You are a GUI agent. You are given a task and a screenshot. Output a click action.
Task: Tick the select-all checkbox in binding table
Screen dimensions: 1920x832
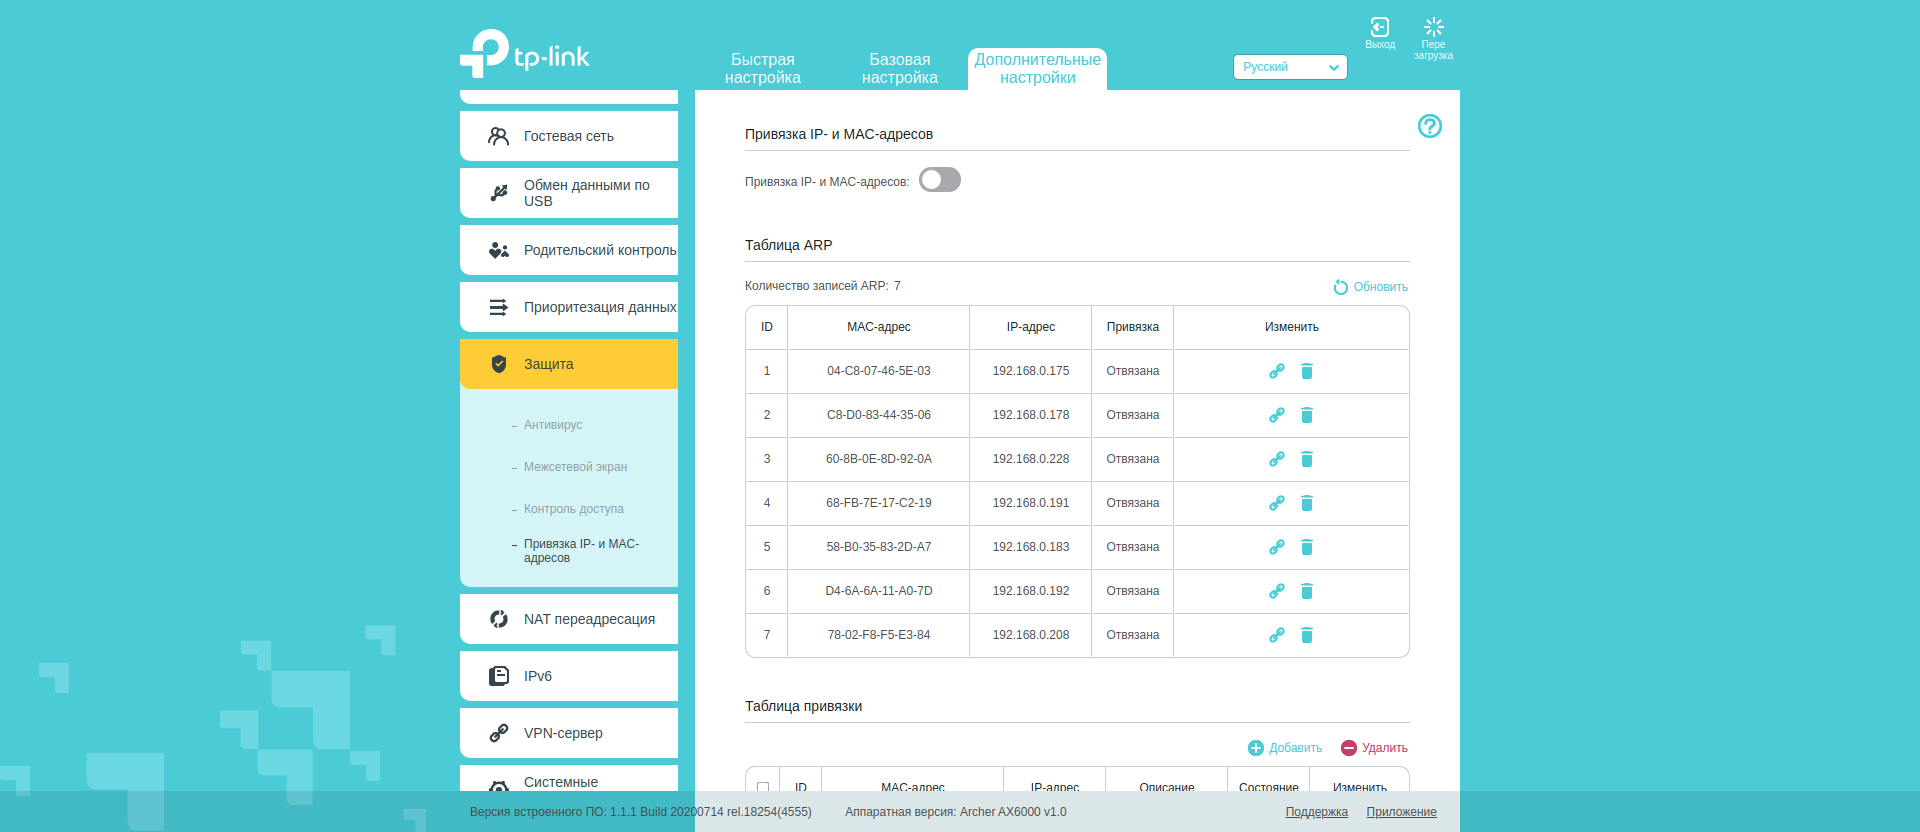click(x=763, y=787)
